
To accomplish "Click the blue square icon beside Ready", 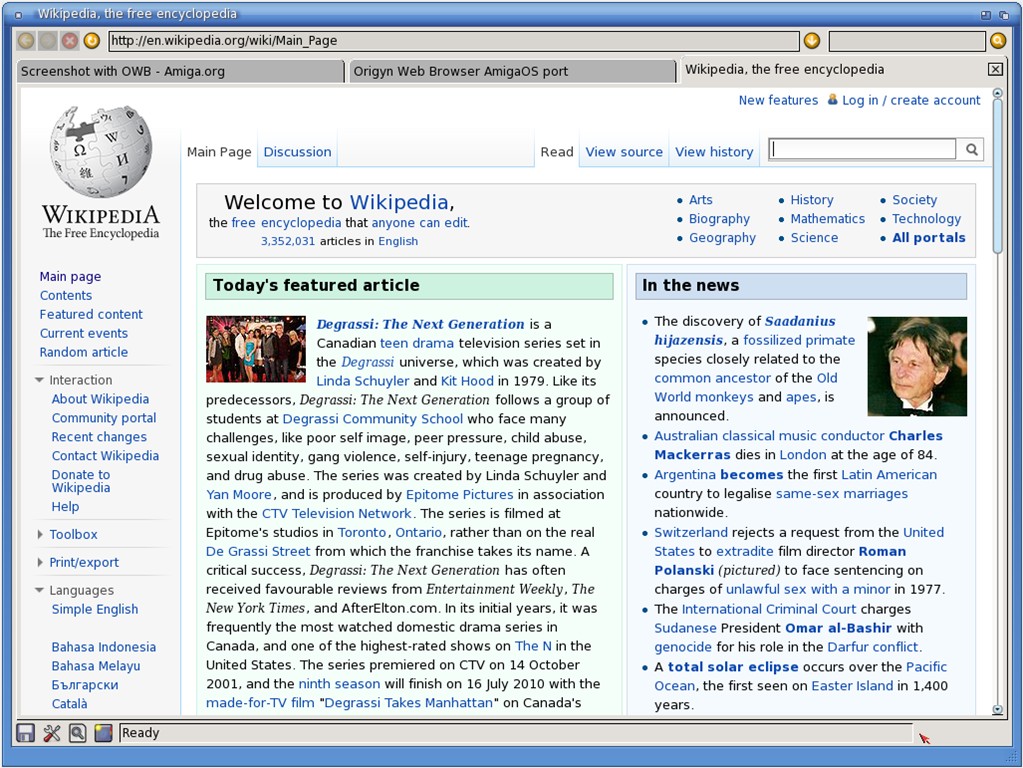I will point(104,733).
